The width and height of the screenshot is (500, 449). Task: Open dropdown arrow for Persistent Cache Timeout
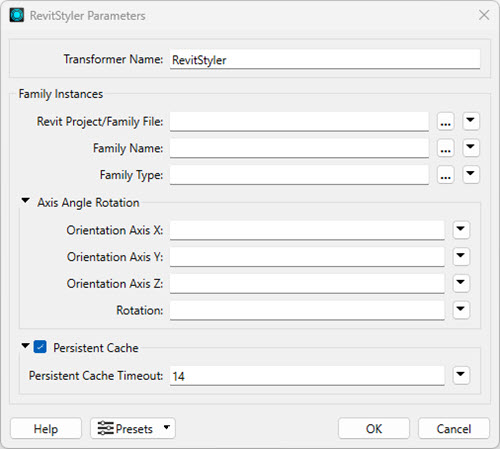(461, 375)
